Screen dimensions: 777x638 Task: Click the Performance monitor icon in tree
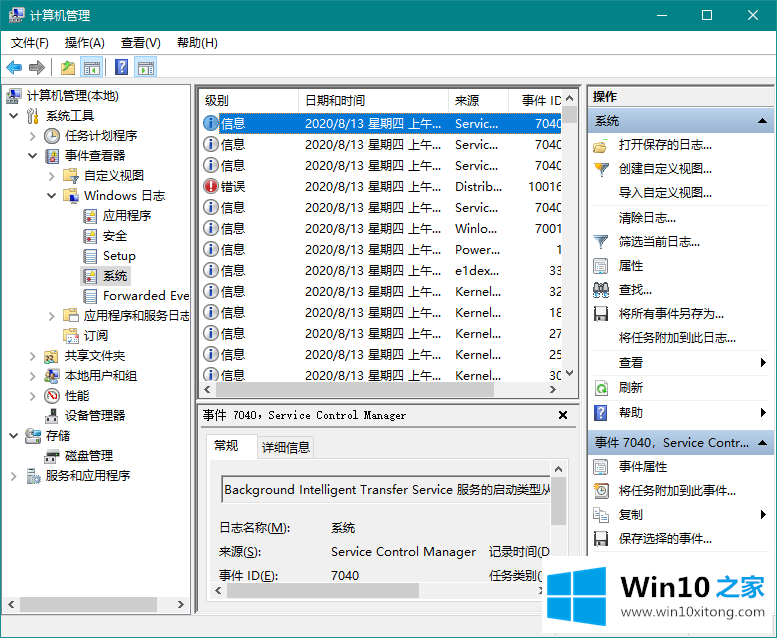[52, 396]
